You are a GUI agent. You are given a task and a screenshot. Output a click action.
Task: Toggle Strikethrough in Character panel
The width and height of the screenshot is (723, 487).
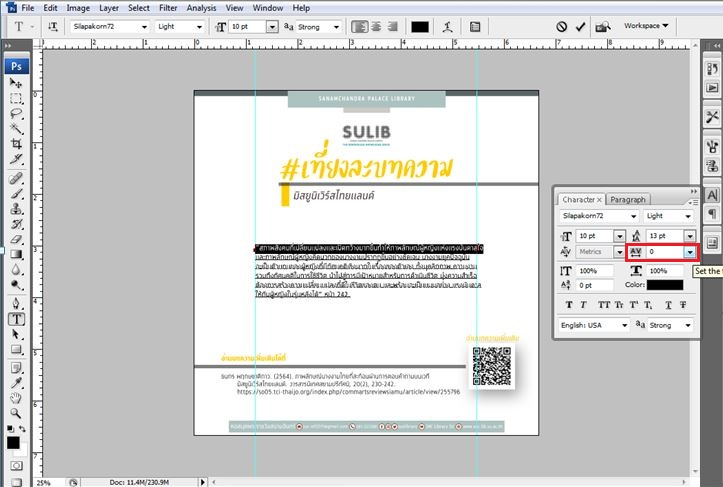[x=683, y=305]
